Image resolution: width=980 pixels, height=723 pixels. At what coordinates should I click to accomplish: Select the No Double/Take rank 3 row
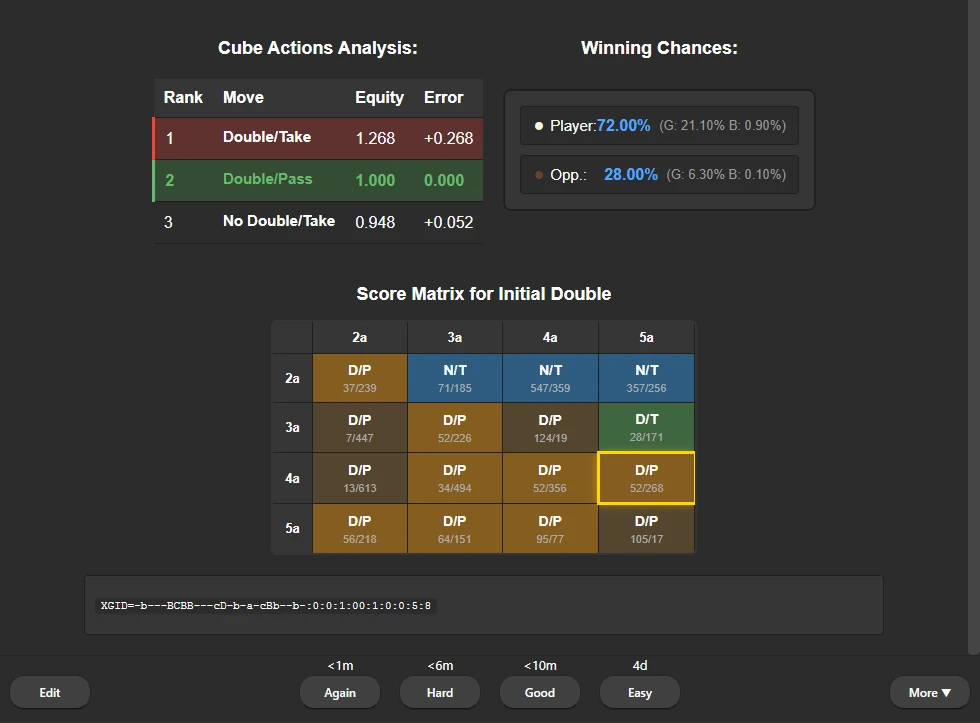[318, 221]
